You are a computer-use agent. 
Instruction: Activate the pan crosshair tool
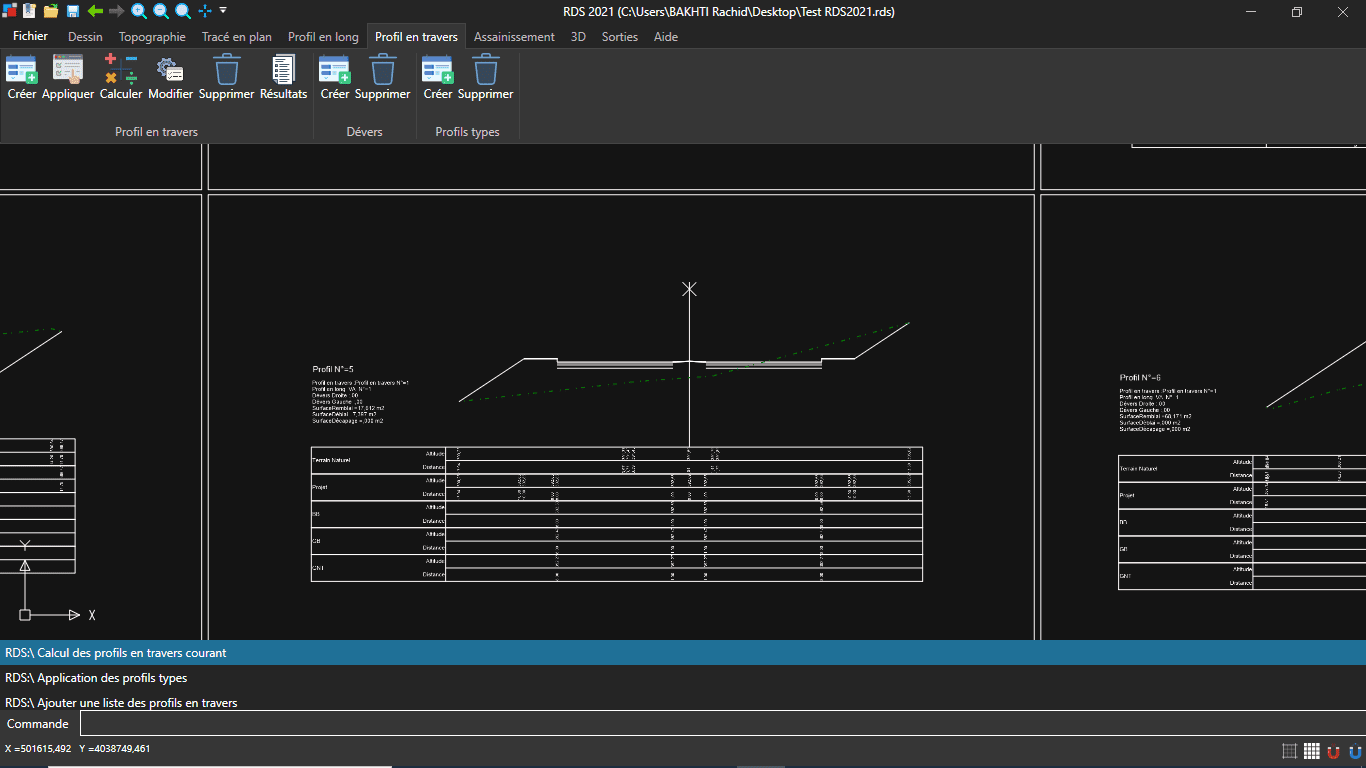(203, 12)
